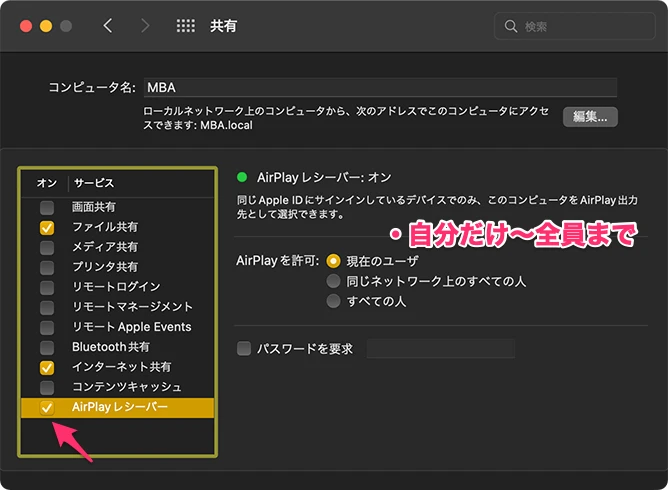Enable the パスワードを要求 checkbox

coord(244,349)
